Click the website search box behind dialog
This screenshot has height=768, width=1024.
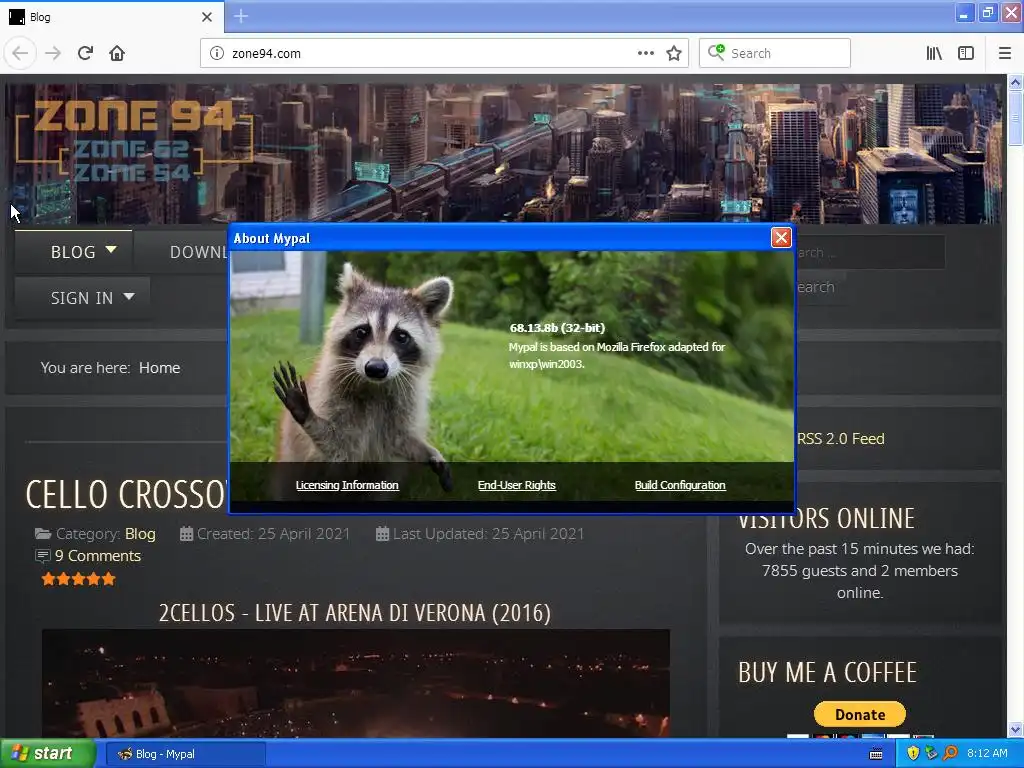pyautogui.click(x=870, y=252)
